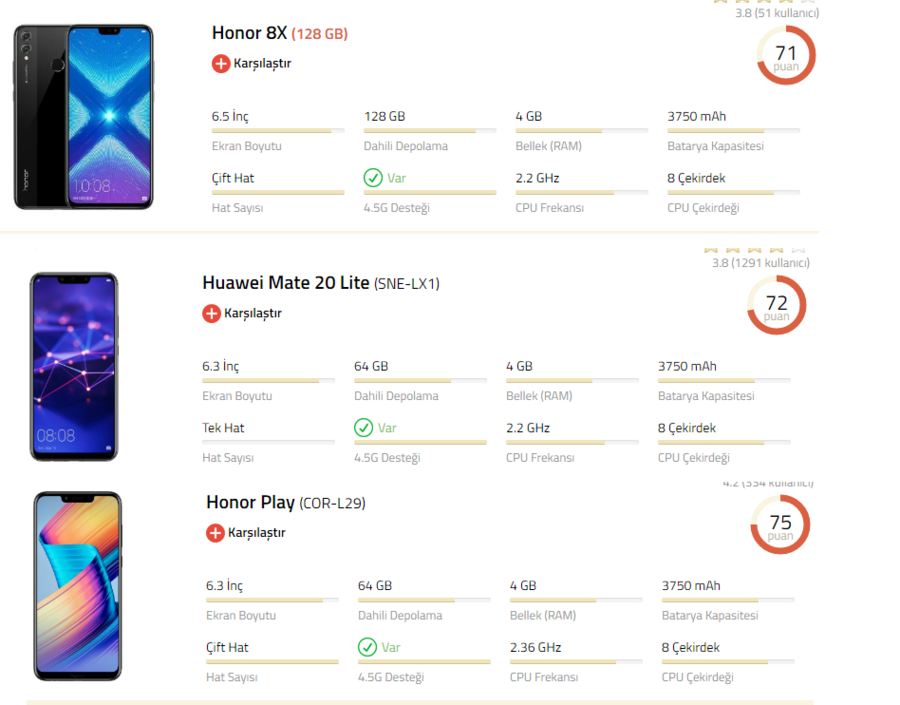Click the 75 puan score circle
This screenshot has width=900, height=705.
click(780, 525)
